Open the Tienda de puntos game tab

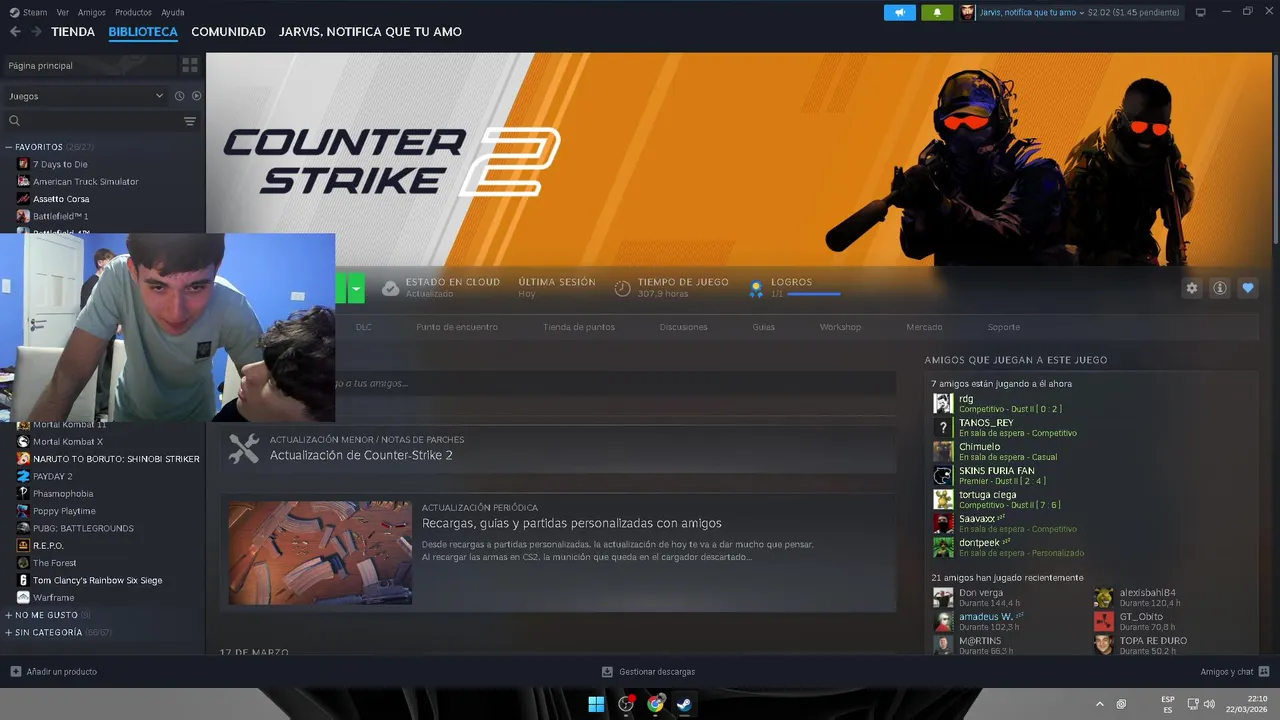[x=579, y=327]
